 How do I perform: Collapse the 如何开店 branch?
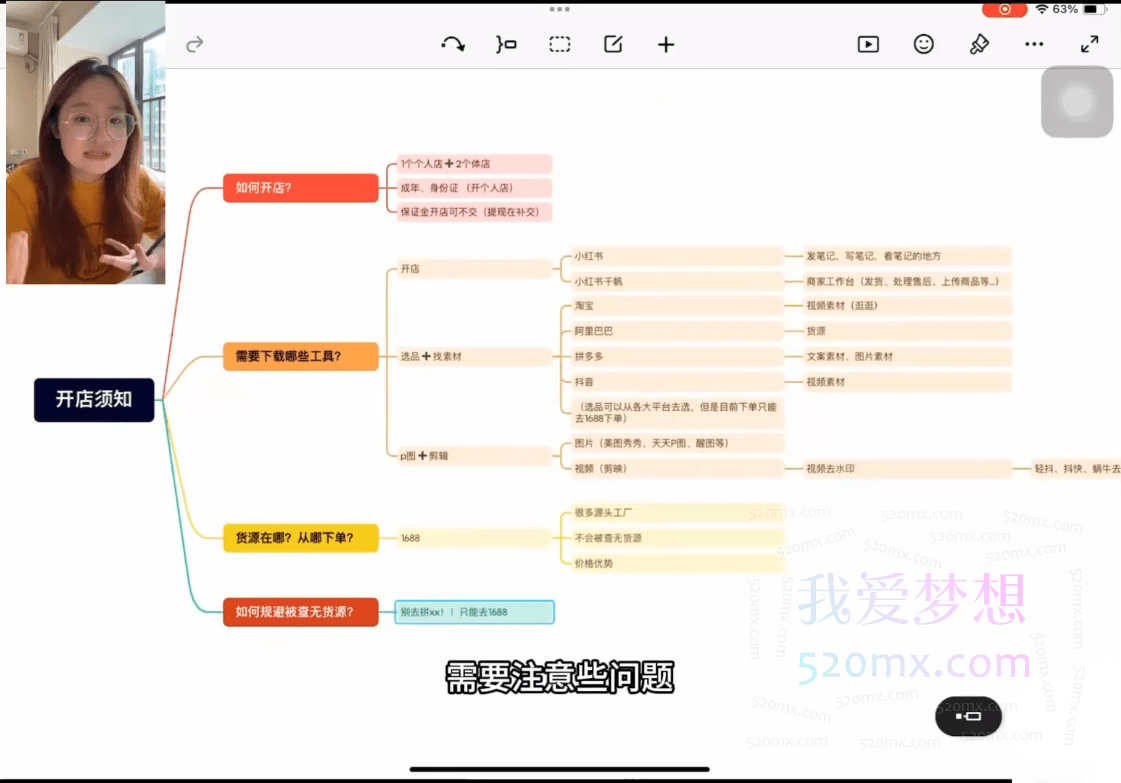click(x=300, y=187)
